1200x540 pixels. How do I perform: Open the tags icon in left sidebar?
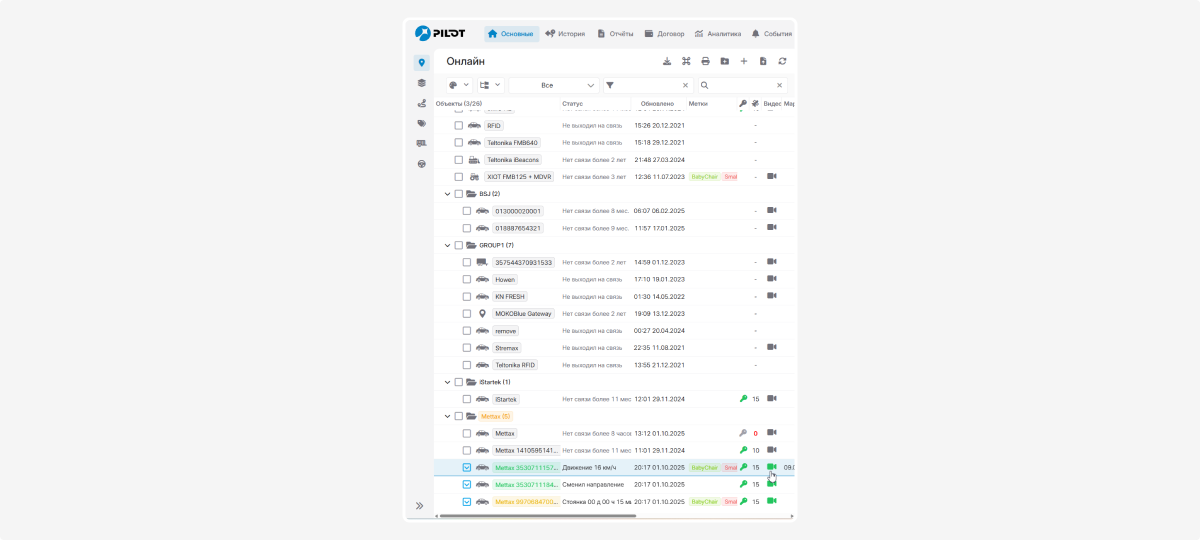pyautogui.click(x=421, y=123)
